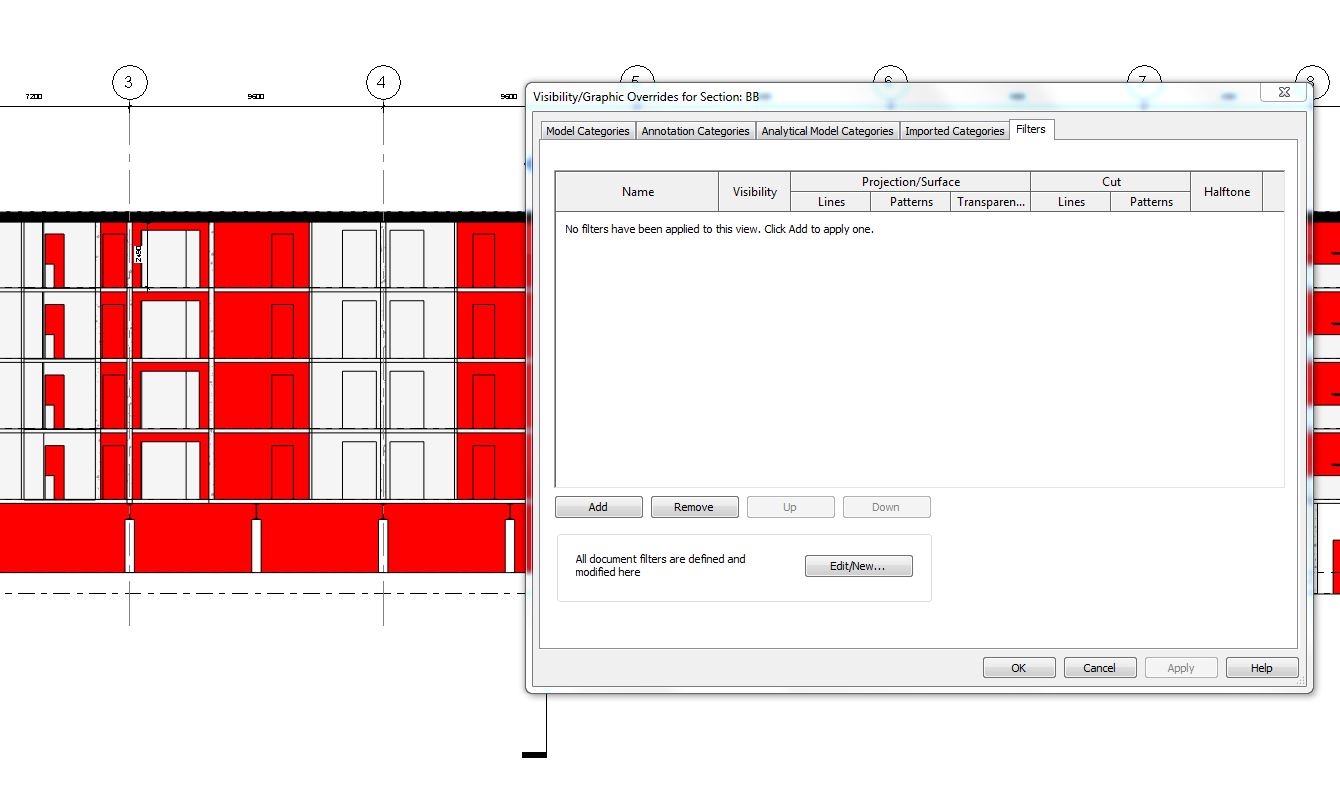Select the Projection/Surface column group header
The height and width of the screenshot is (797, 1340).
910,182
